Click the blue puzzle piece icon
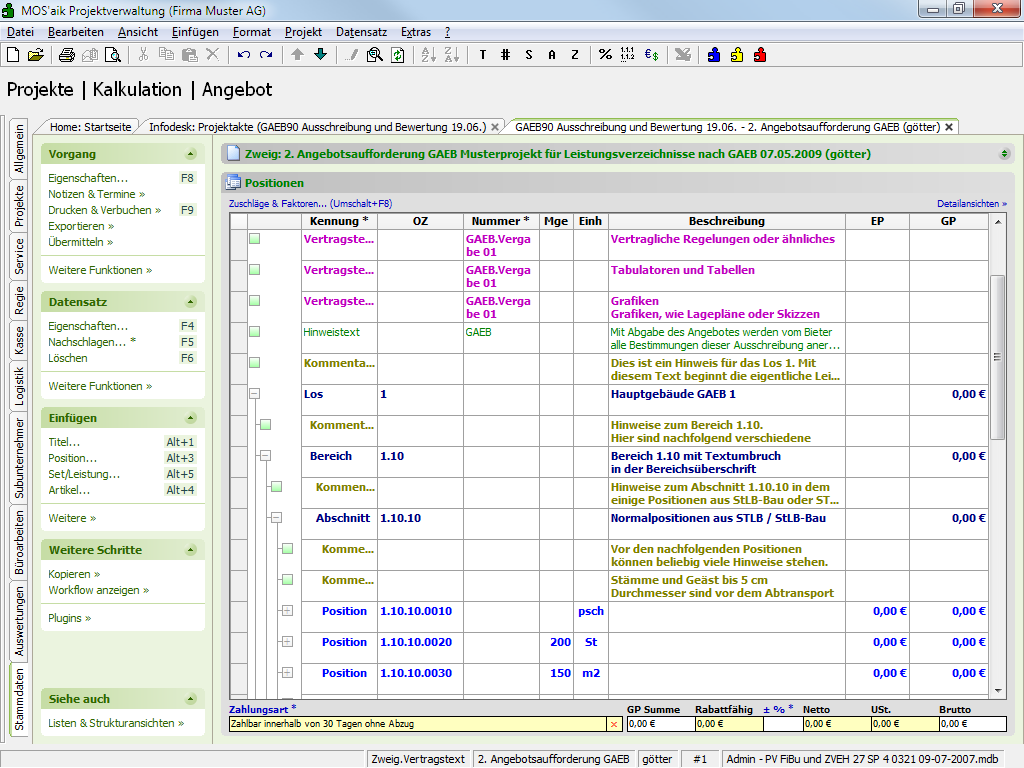The width and height of the screenshot is (1024, 768). coord(714,55)
